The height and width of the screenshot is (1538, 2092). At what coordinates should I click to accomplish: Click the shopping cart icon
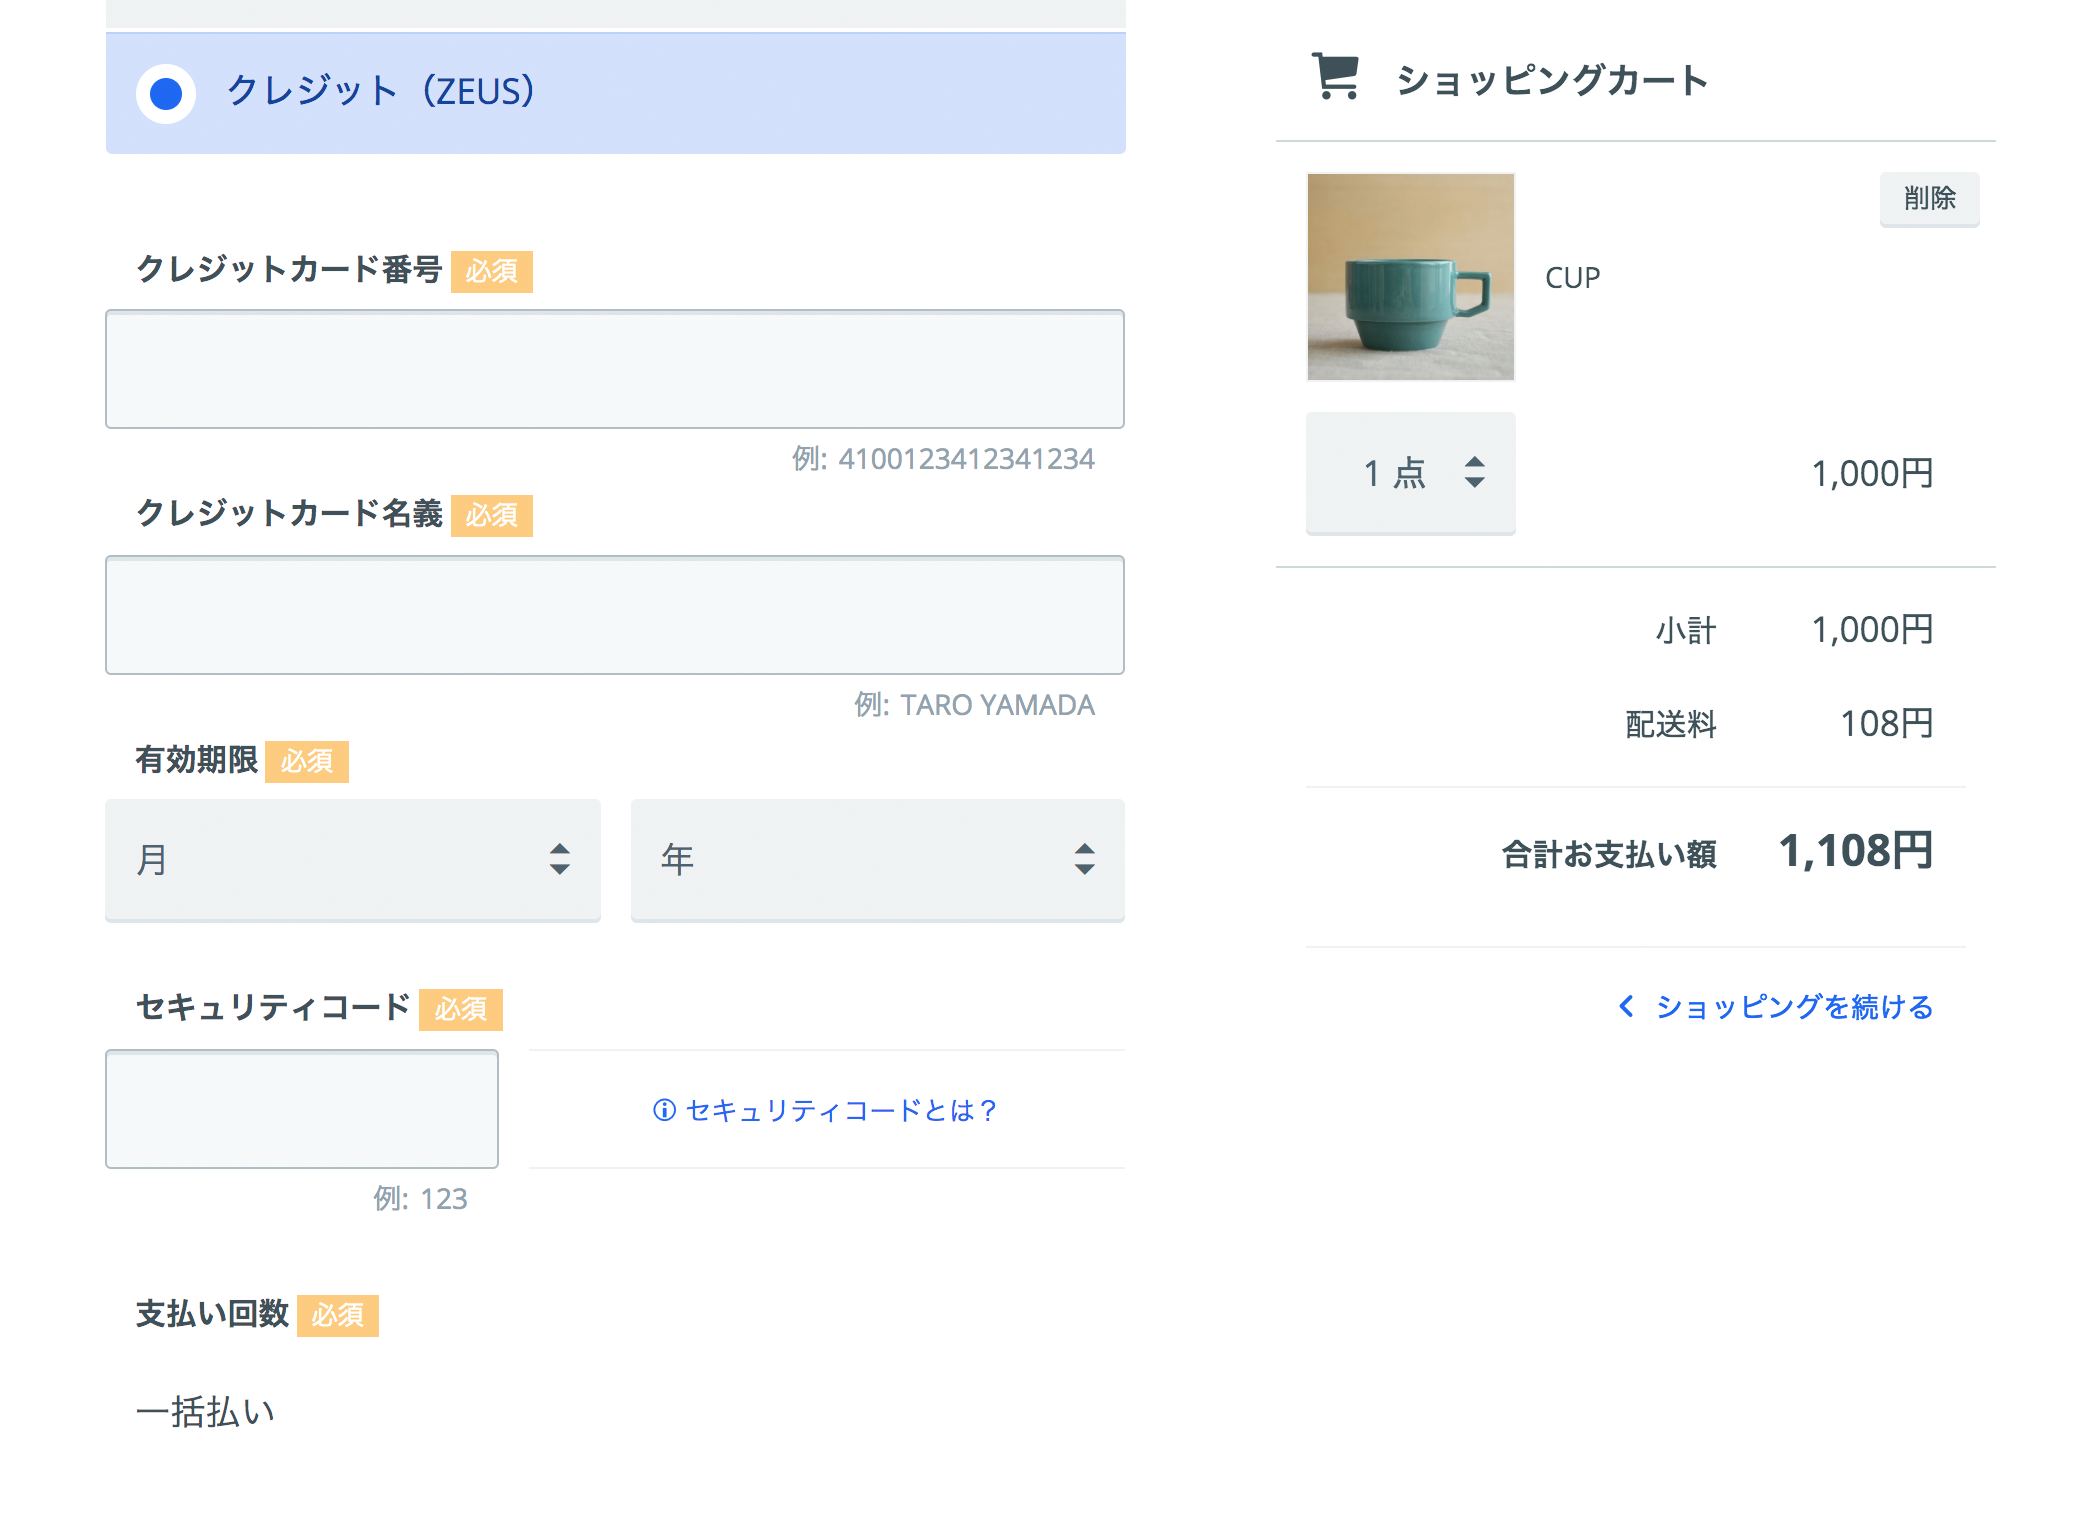tap(1334, 76)
